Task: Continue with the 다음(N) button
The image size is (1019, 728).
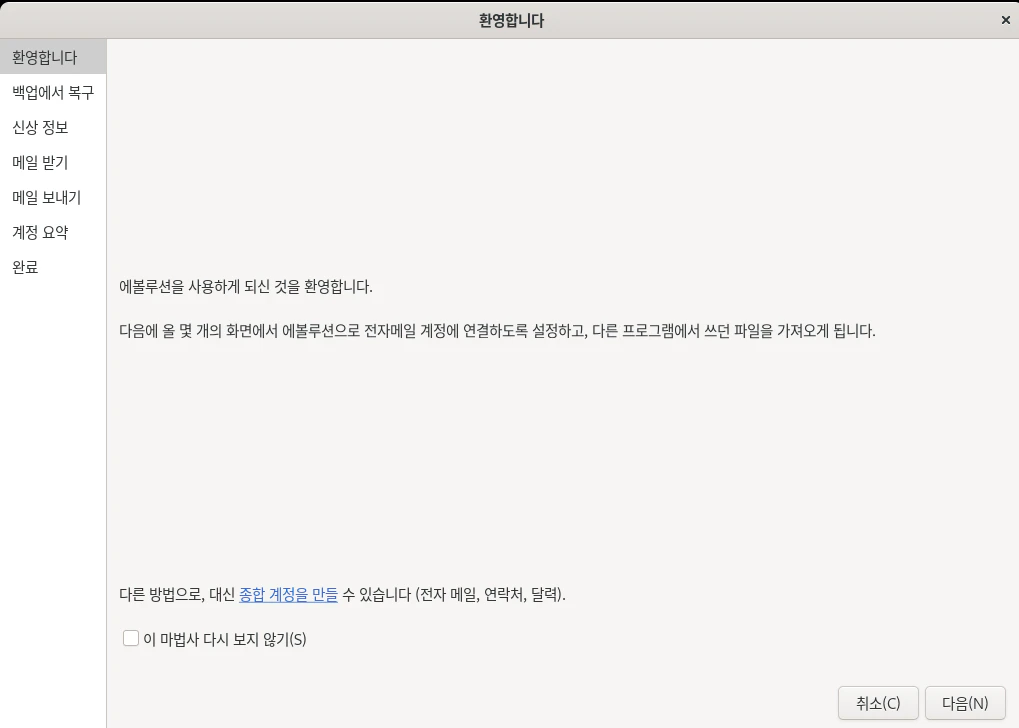Action: pyautogui.click(x=965, y=703)
